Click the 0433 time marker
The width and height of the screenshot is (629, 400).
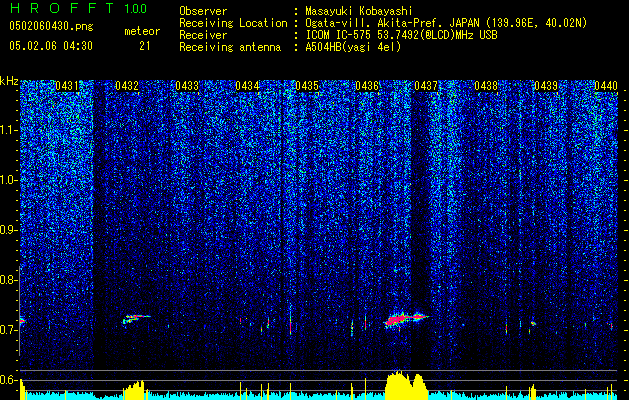187,85
